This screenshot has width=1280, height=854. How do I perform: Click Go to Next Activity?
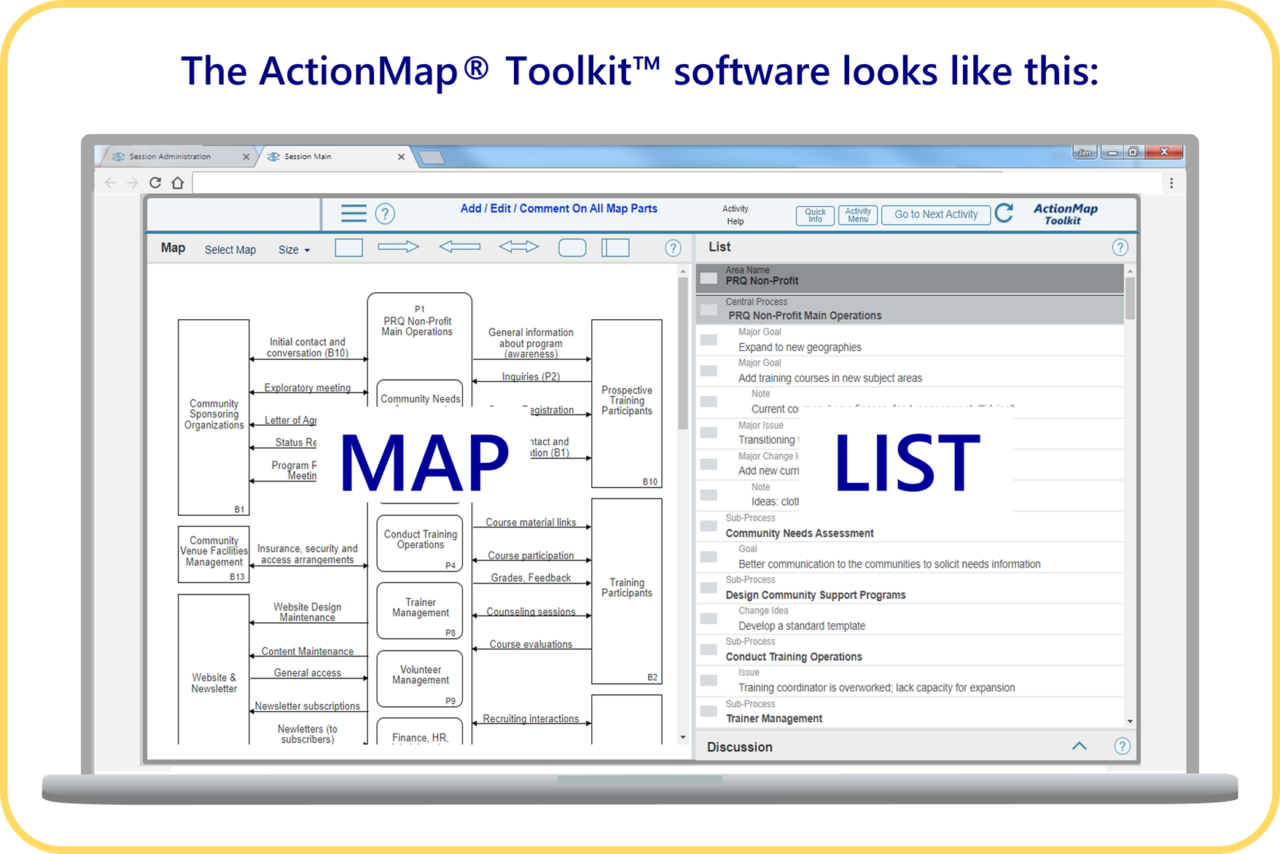click(935, 214)
